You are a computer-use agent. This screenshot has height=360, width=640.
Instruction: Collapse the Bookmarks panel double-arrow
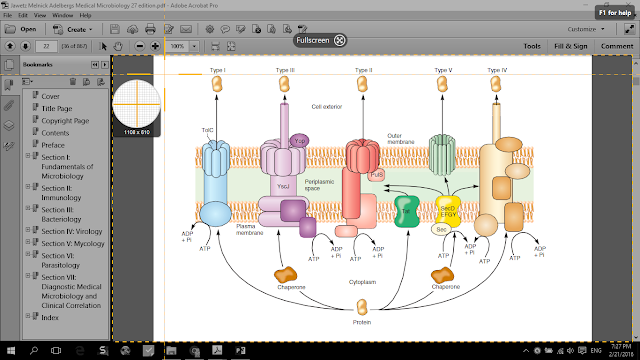(95, 64)
